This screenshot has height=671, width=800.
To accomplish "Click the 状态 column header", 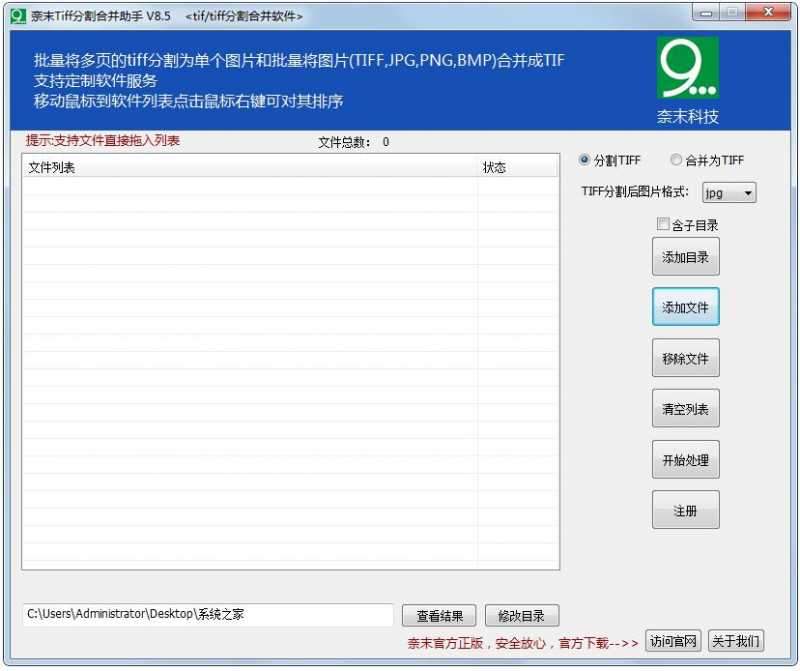I will tap(496, 167).
